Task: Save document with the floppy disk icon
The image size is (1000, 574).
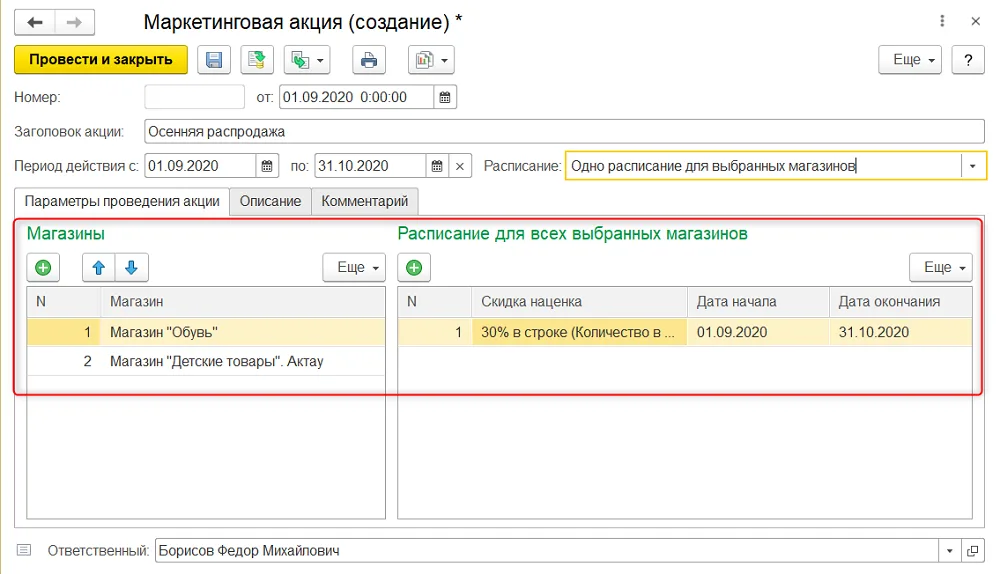Action: (x=214, y=60)
